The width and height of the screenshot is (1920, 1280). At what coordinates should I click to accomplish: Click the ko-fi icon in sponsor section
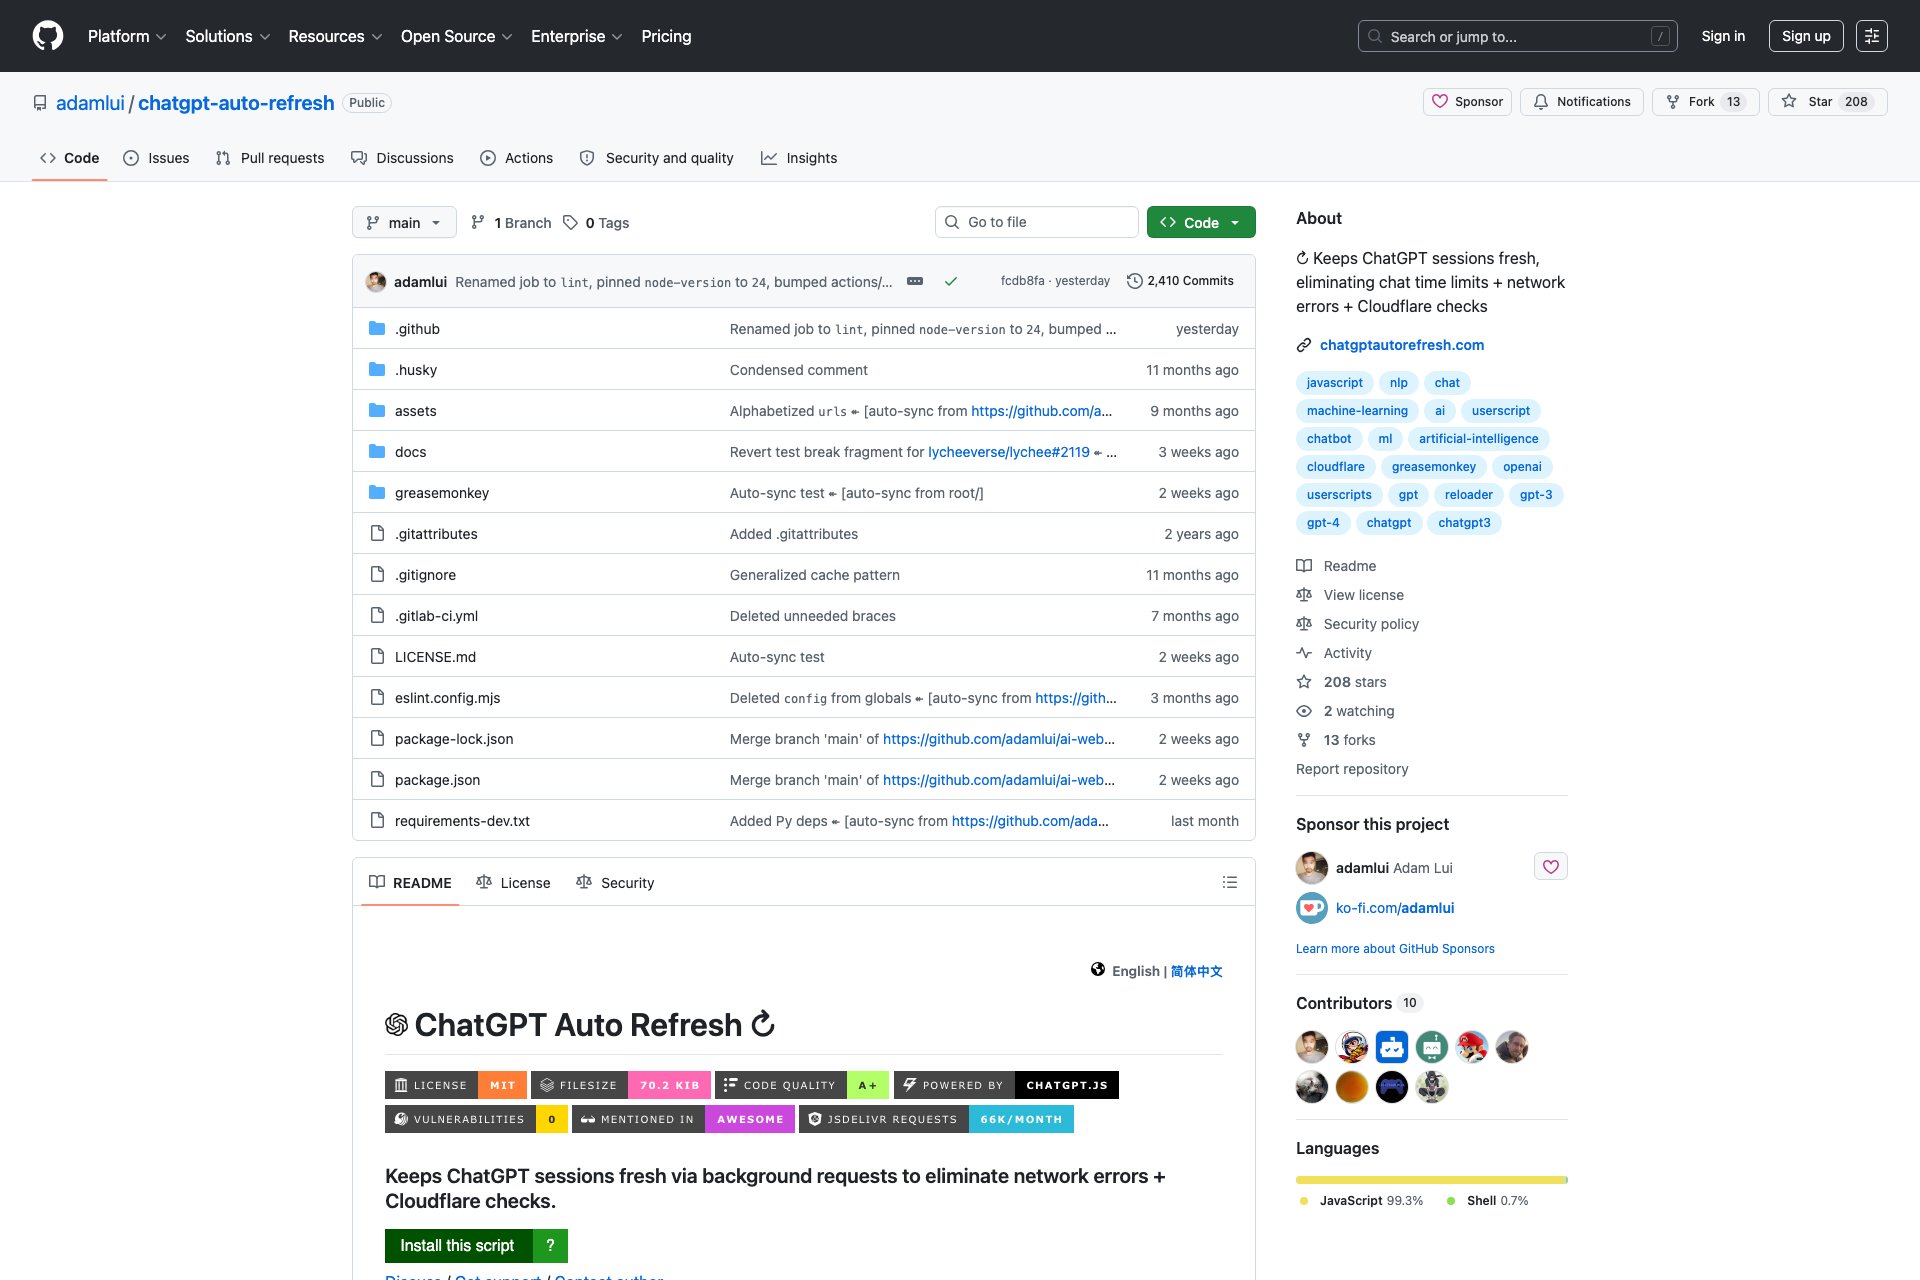tap(1311, 908)
